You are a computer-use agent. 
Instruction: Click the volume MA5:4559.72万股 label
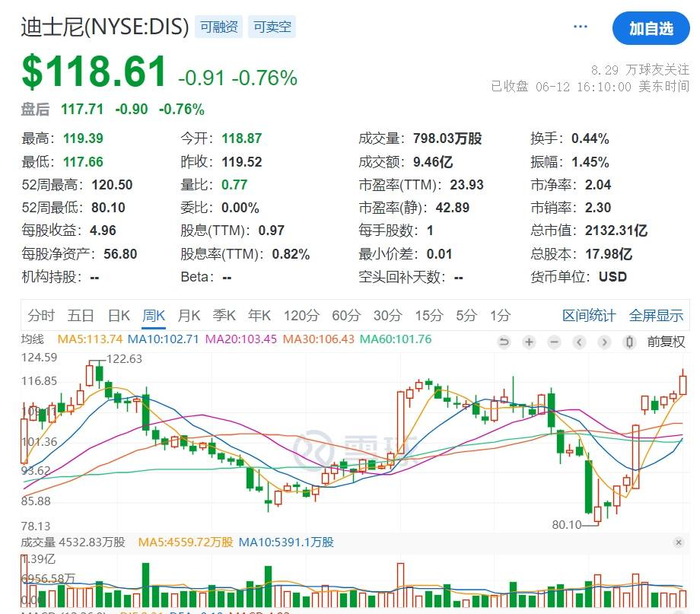pos(185,542)
